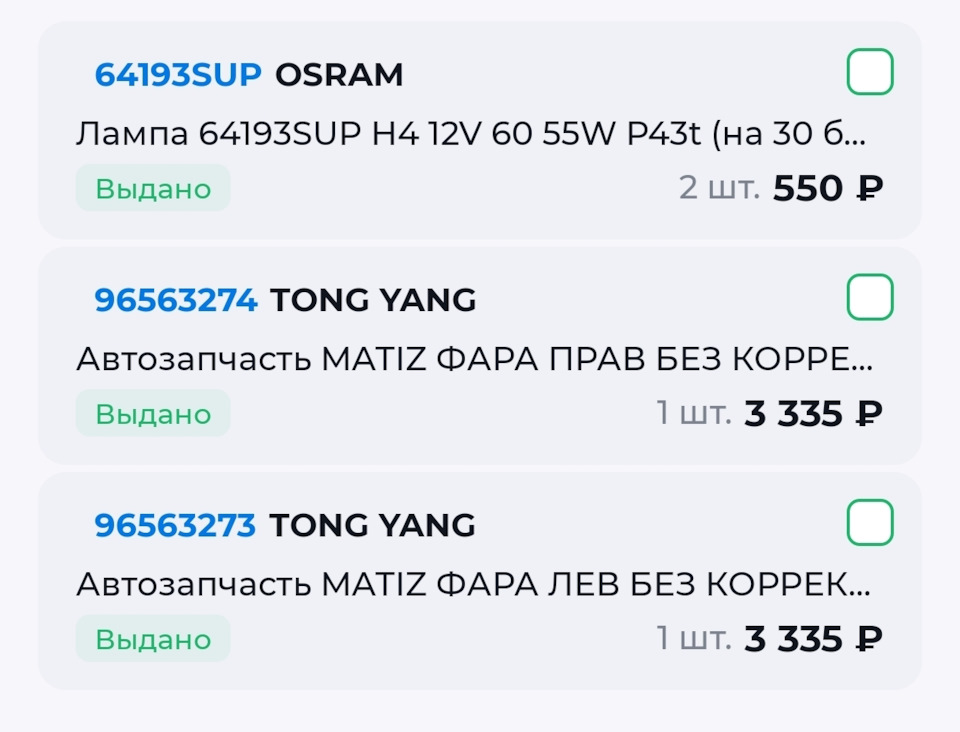Open the 96563274 part number link
960x732 pixels.
(176, 300)
